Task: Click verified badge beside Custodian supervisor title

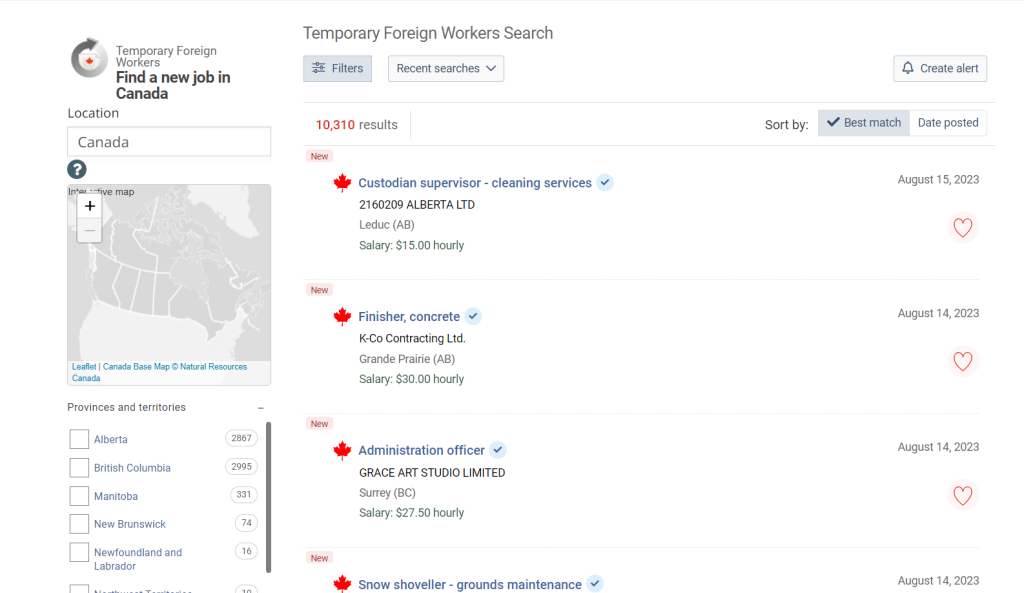Action: coord(605,183)
